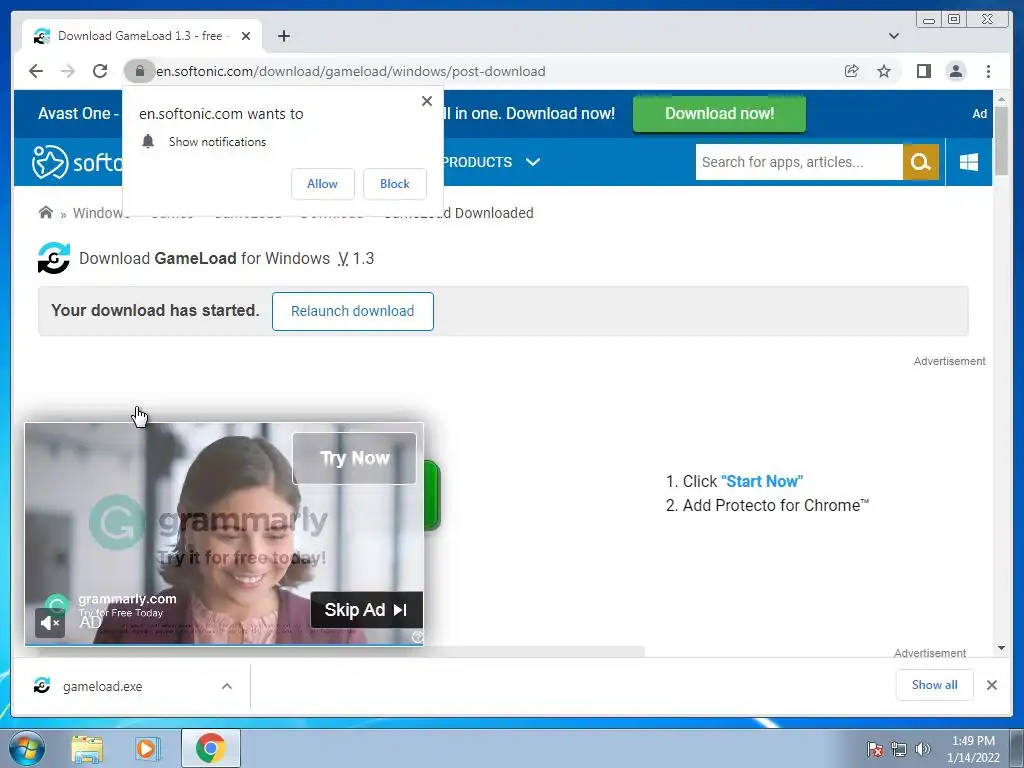This screenshot has height=768, width=1024.
Task: Open site info via the lock icon
Action: click(139, 71)
